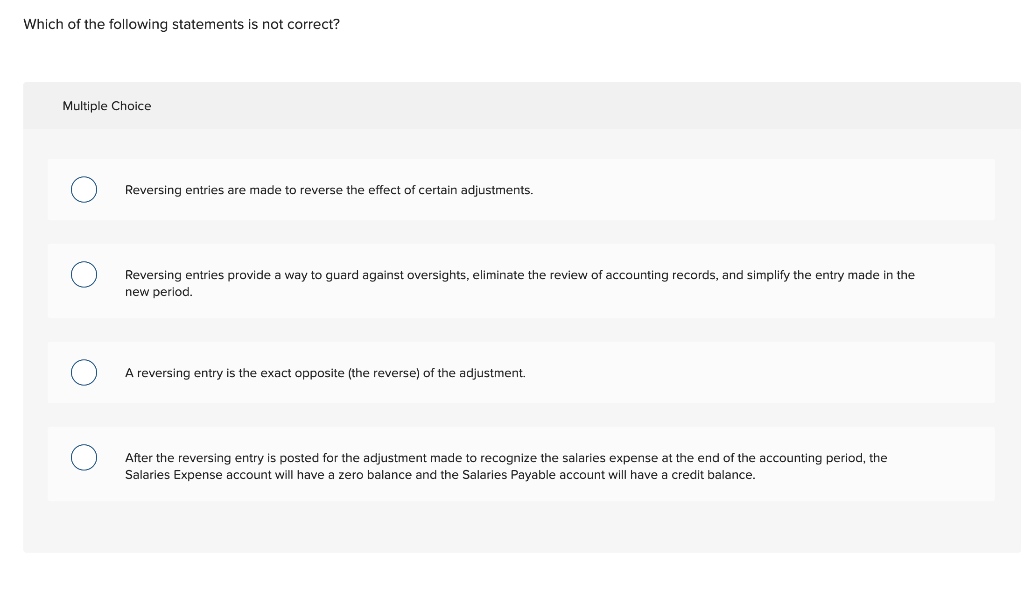Image resolution: width=1024 pixels, height=590 pixels.
Task: Click 'Salaries Payable account will have a credit balance'
Action: 609,475
